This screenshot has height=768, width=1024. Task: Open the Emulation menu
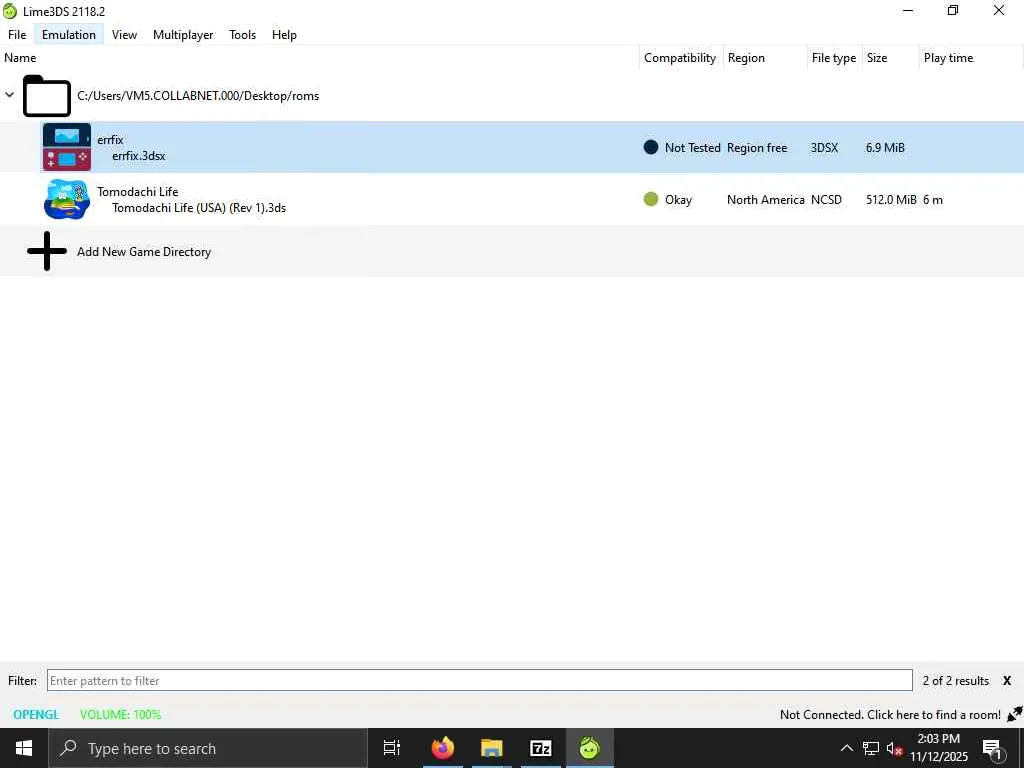(69, 35)
